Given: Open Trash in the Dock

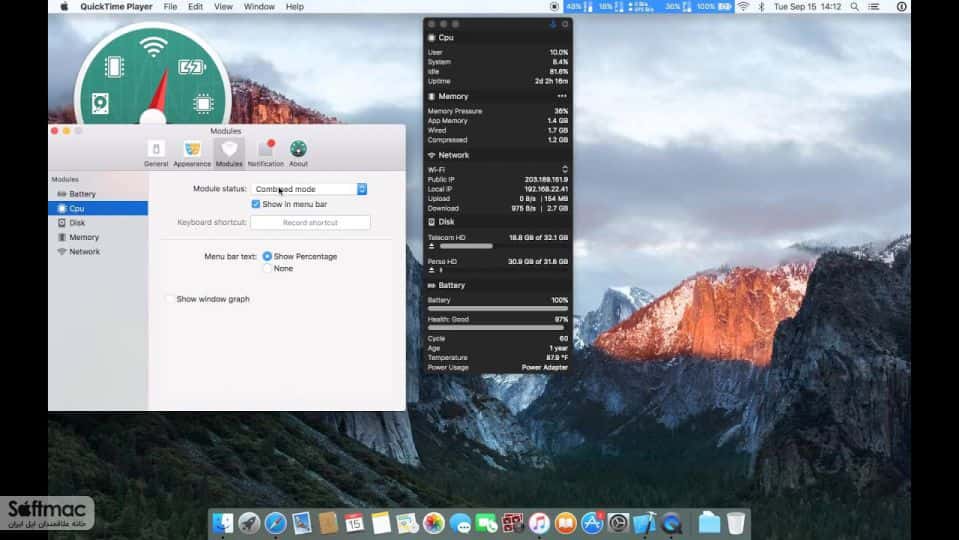Looking at the screenshot, I should [x=736, y=523].
